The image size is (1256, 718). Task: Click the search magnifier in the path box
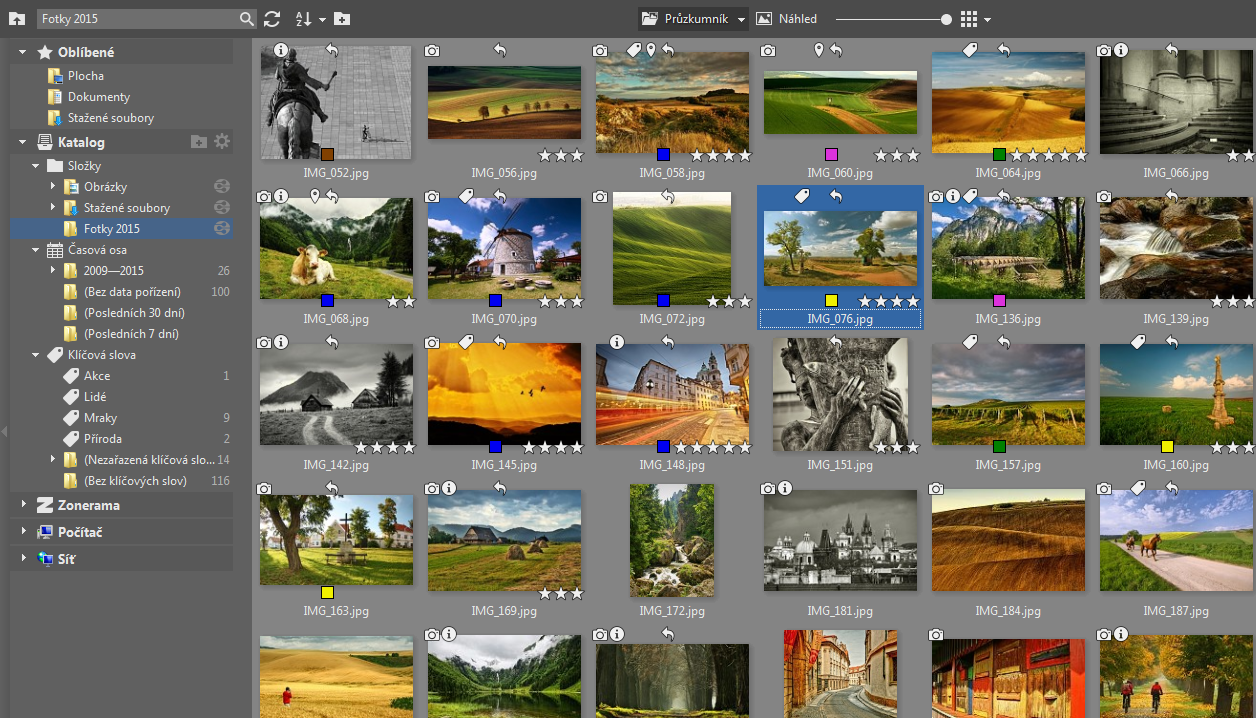pos(247,19)
